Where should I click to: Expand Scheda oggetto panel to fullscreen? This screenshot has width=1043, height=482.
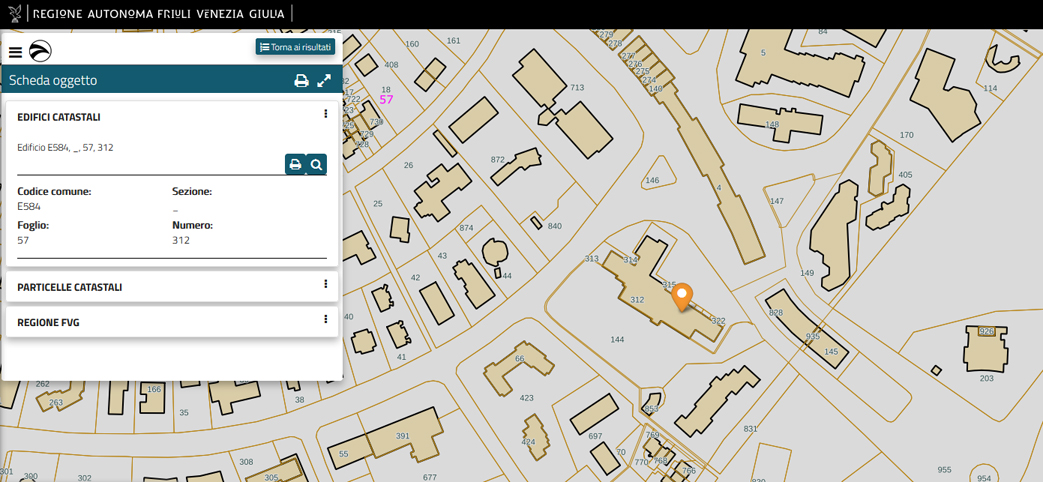point(324,81)
